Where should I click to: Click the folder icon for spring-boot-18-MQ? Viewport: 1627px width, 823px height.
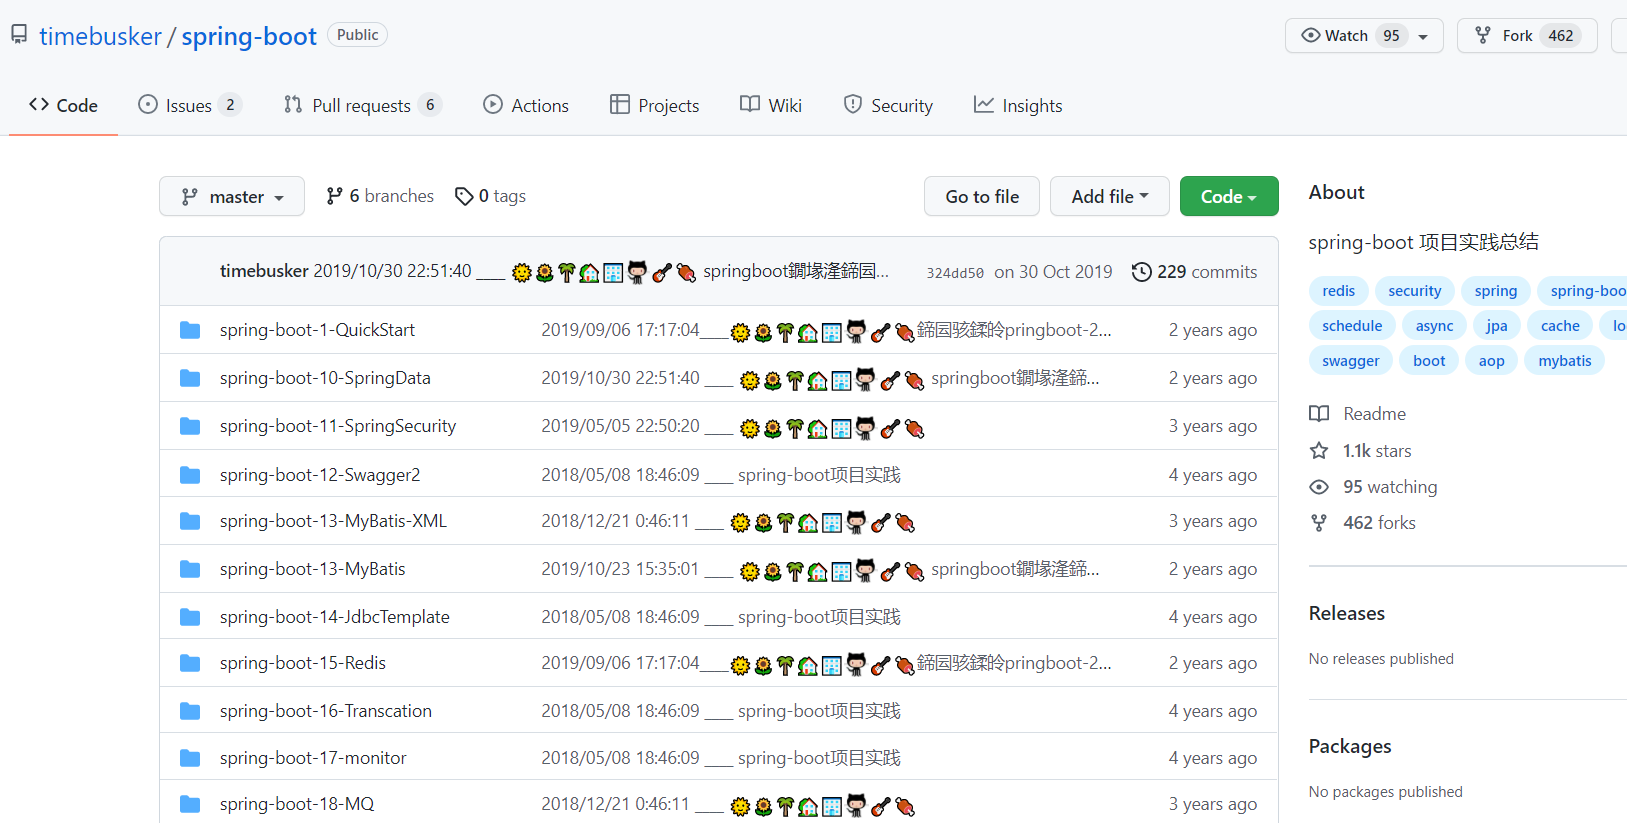coord(190,804)
